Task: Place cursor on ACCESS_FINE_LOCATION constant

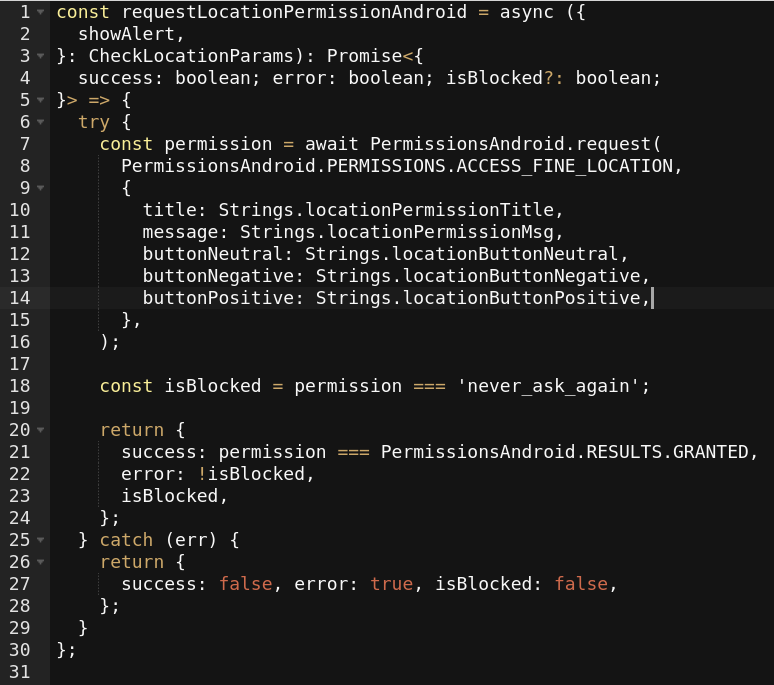Action: (x=565, y=166)
